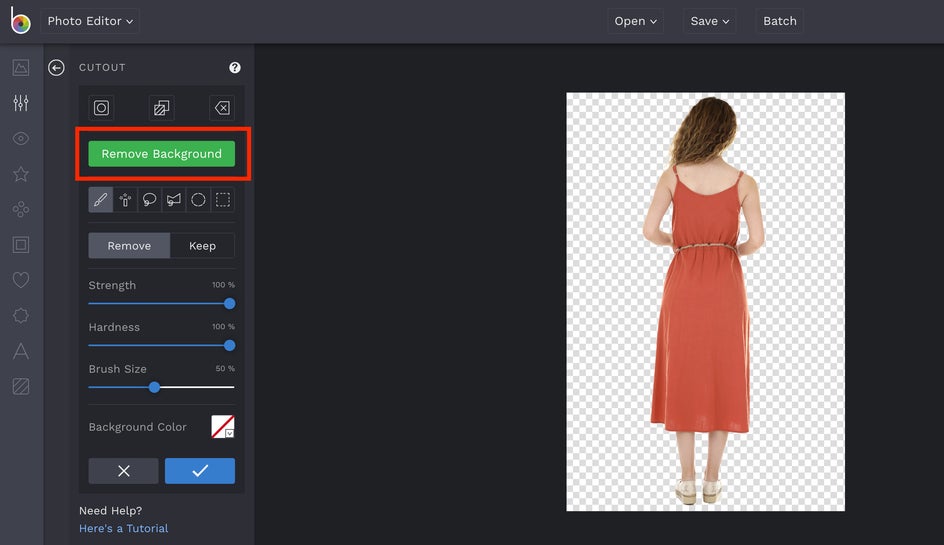
Task: Select the circle selection tool
Action: [198, 200]
